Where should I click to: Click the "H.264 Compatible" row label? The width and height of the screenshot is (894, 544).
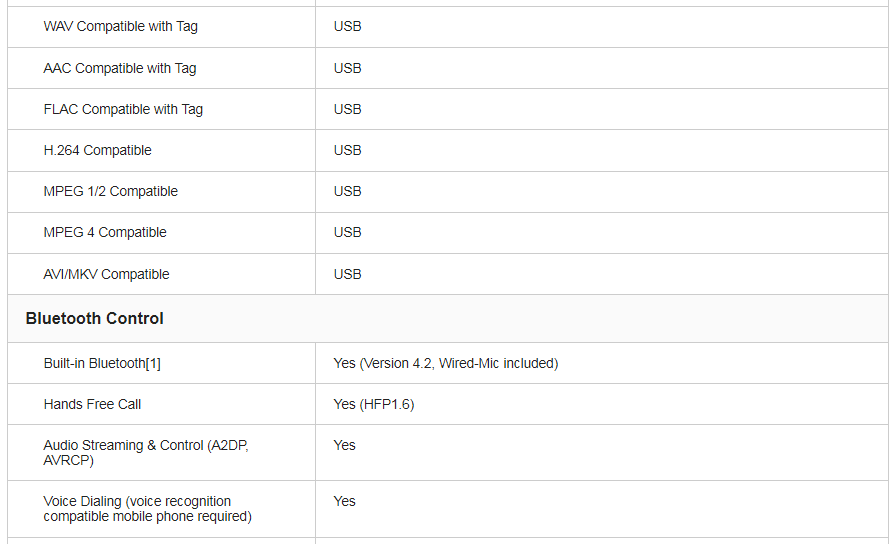click(x=97, y=150)
